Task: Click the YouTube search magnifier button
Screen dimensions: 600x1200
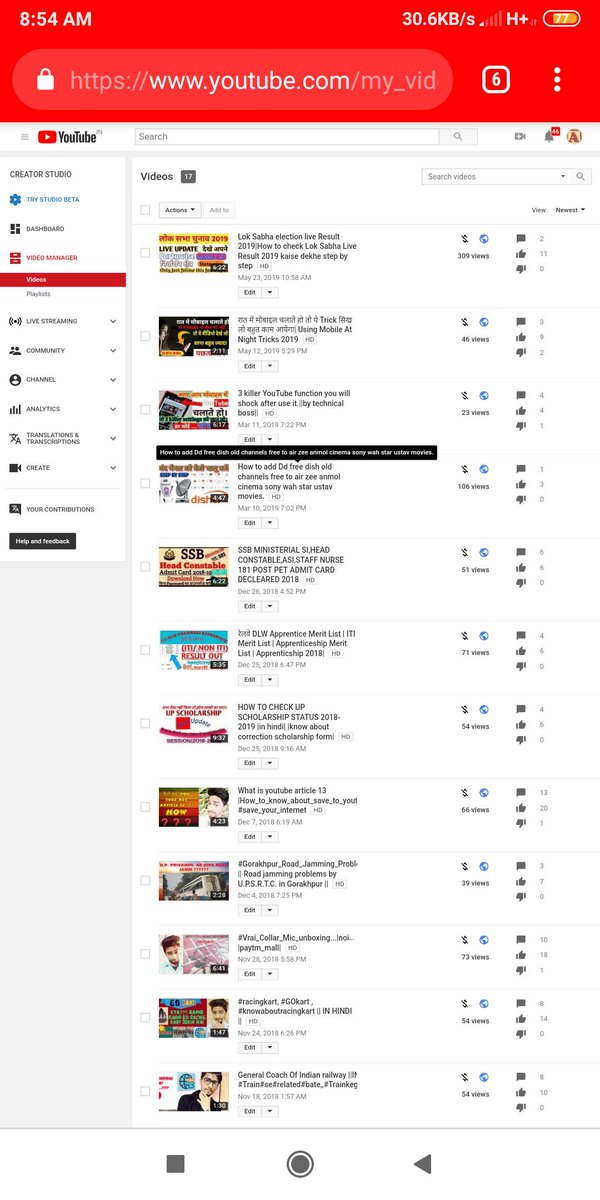Action: [458, 137]
